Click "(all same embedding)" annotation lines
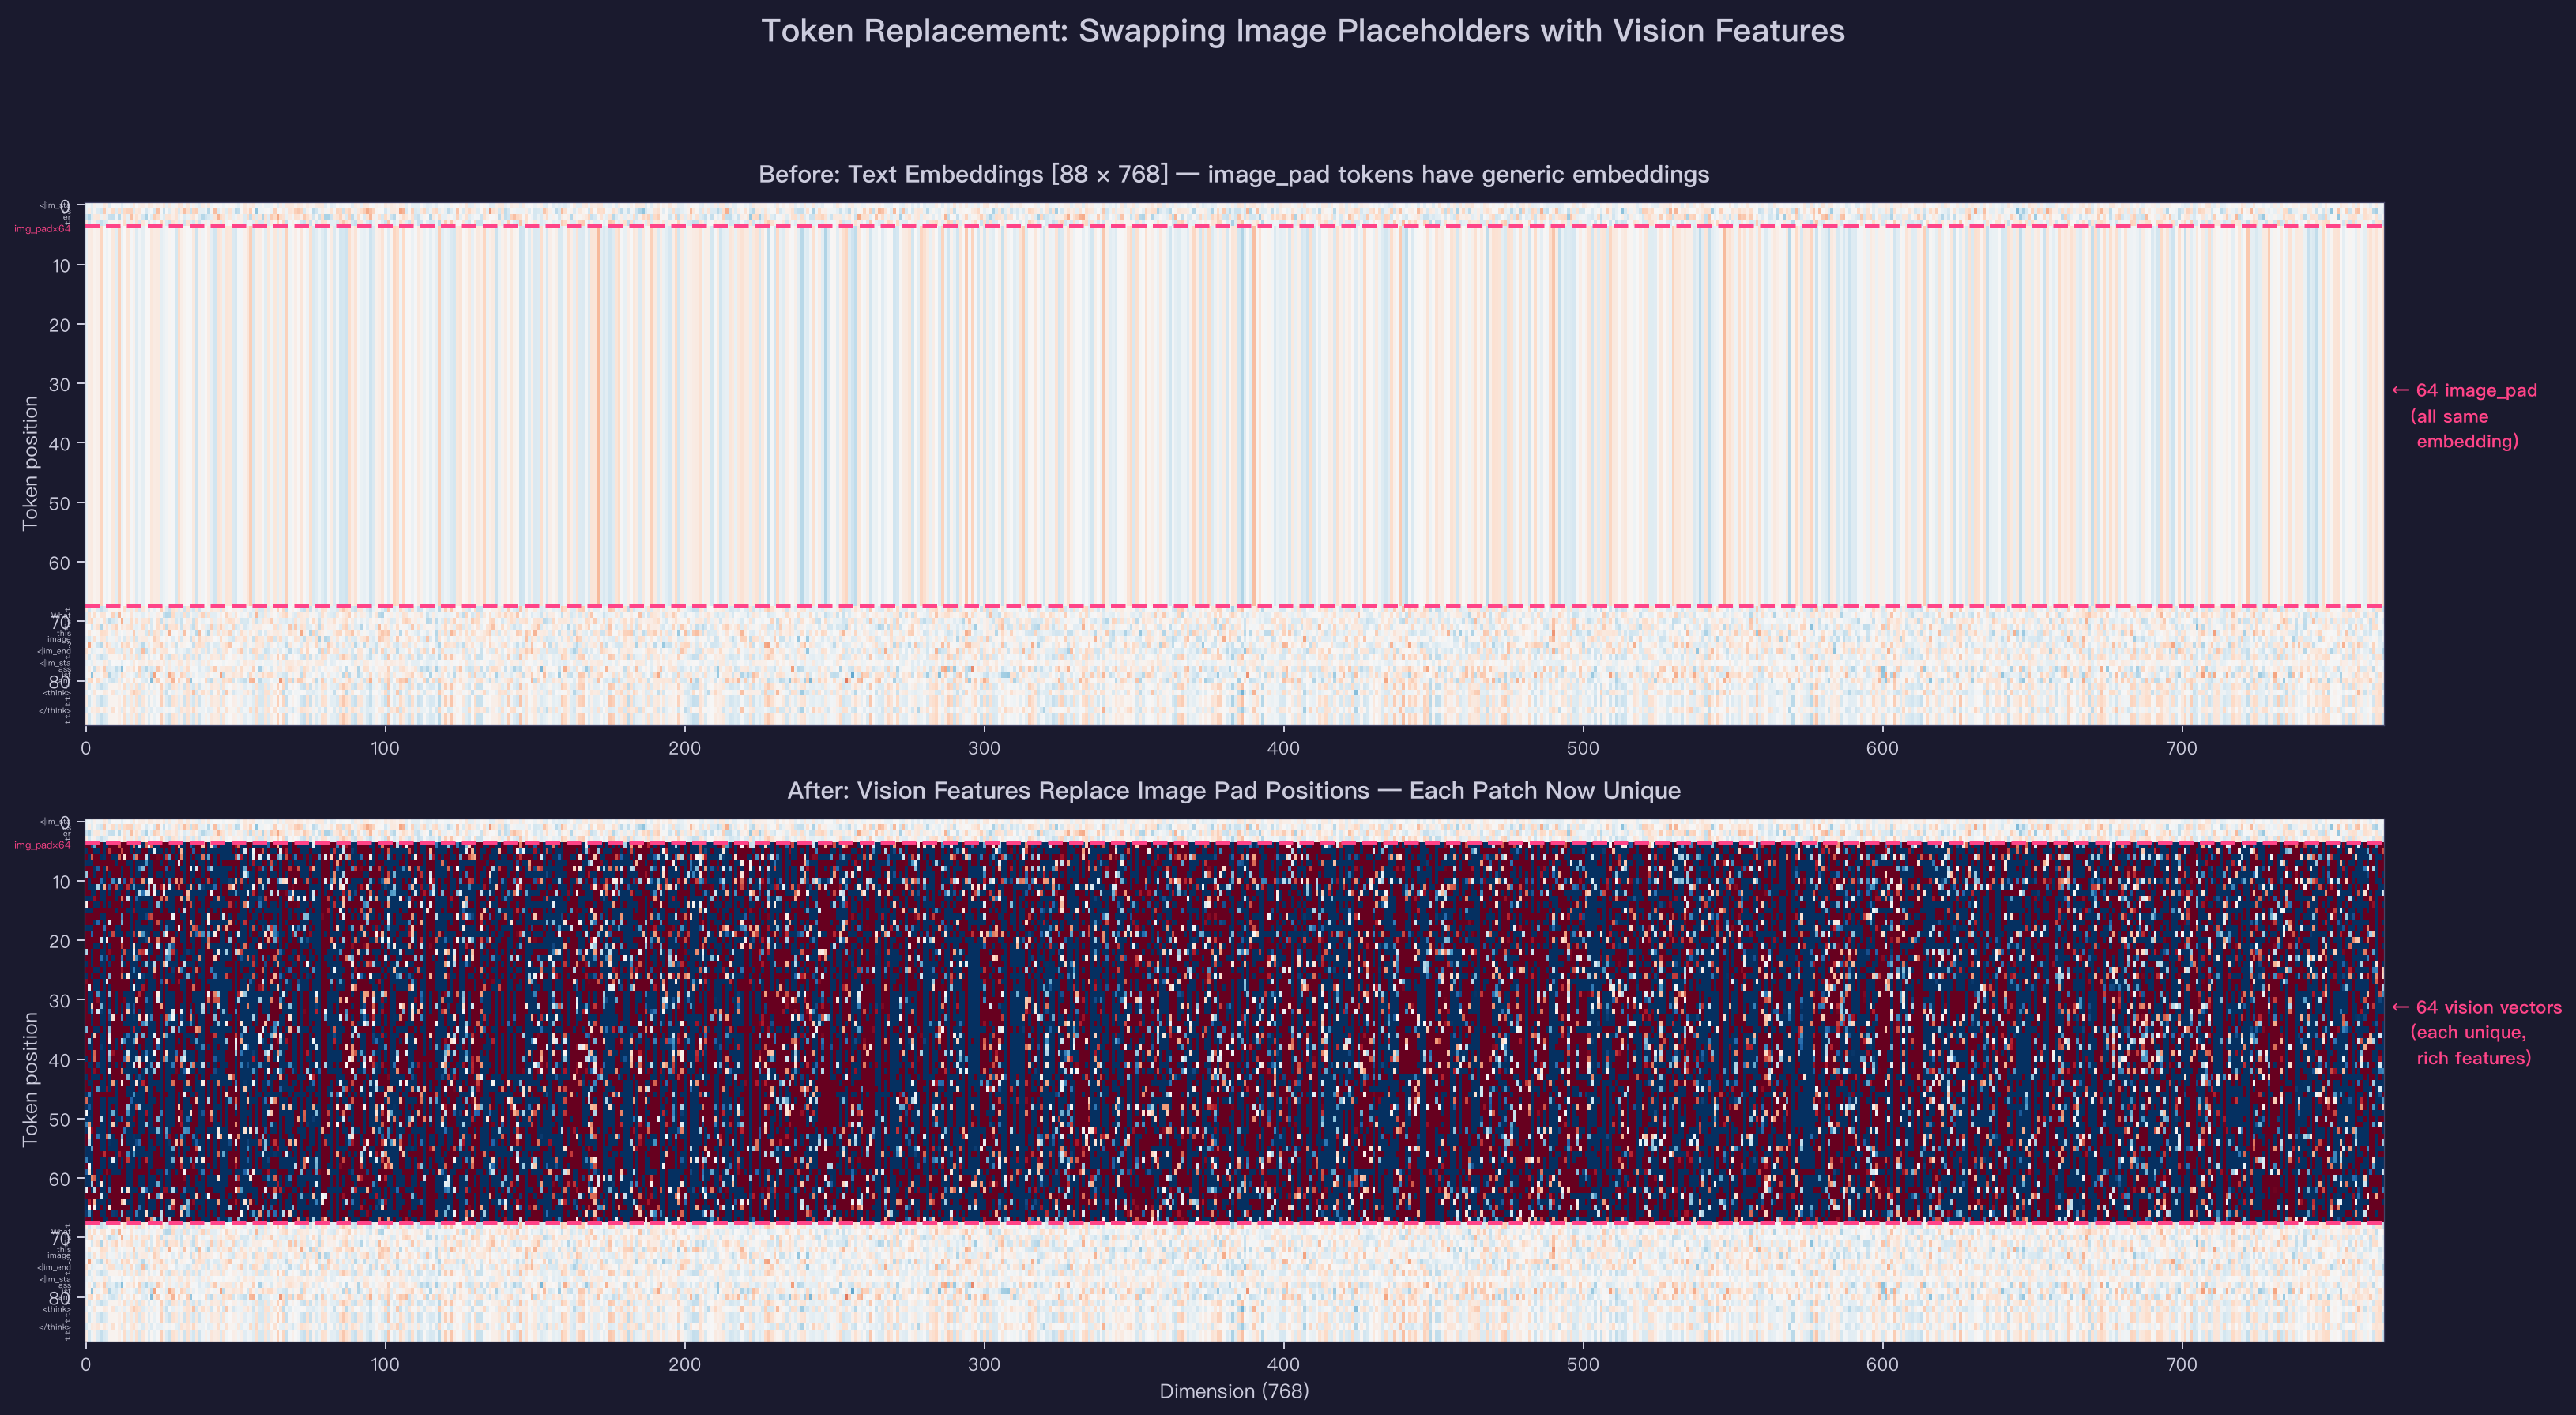Viewport: 2576px width, 1415px height. pos(2464,429)
